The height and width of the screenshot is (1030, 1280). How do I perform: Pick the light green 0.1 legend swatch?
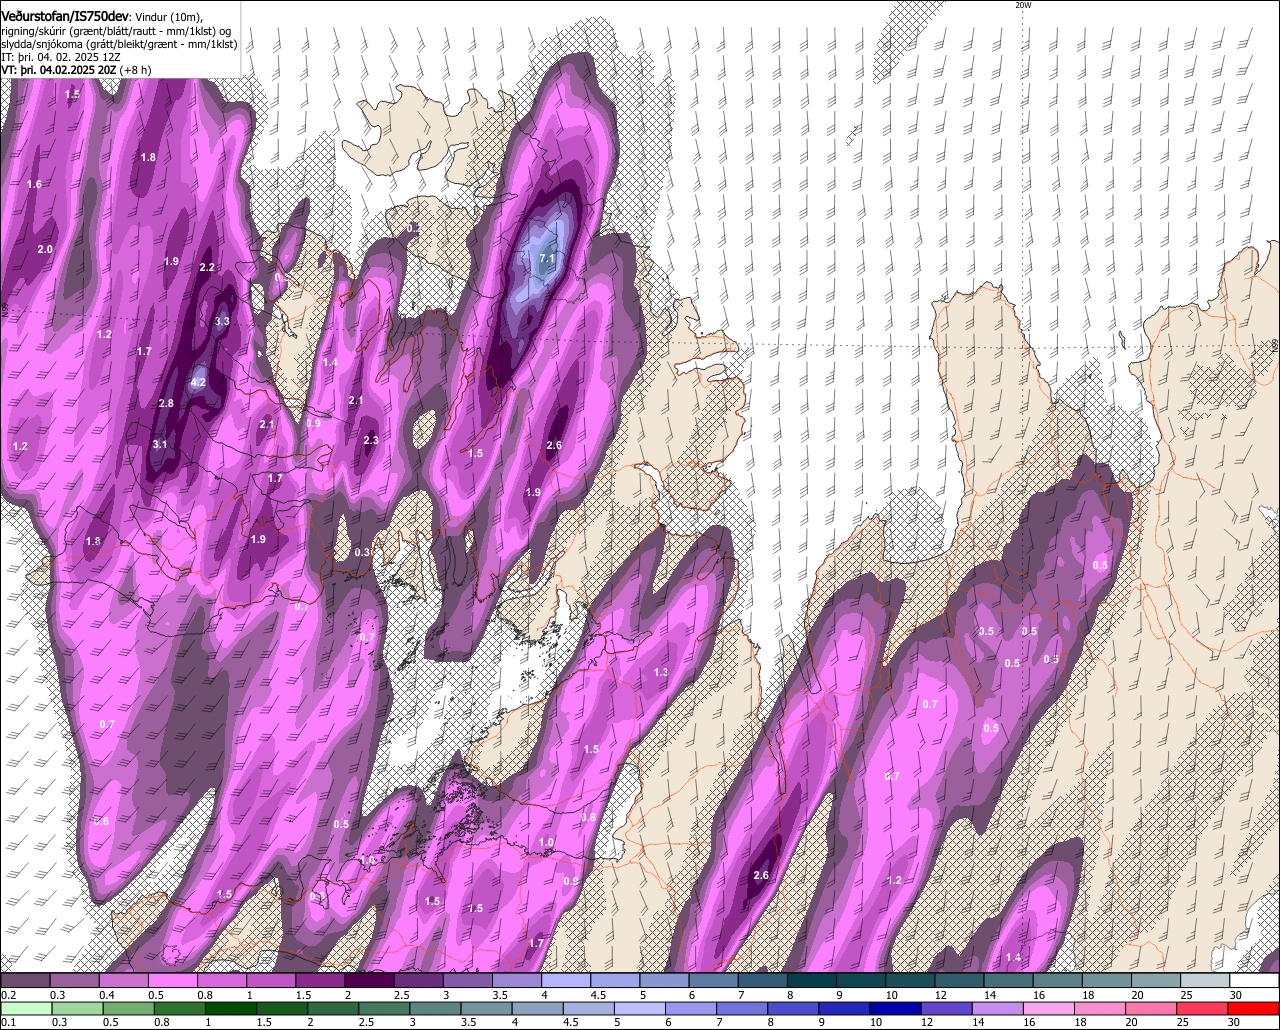point(24,1009)
